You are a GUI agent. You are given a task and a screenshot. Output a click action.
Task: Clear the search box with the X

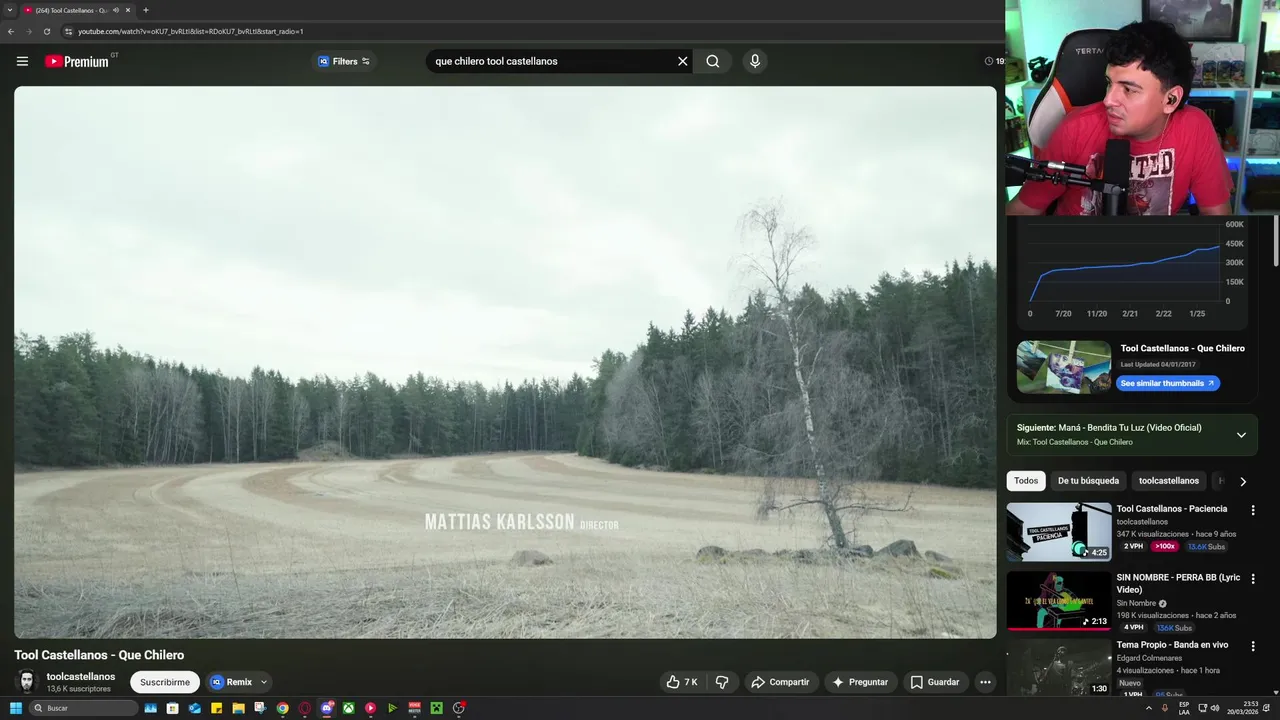tap(683, 61)
